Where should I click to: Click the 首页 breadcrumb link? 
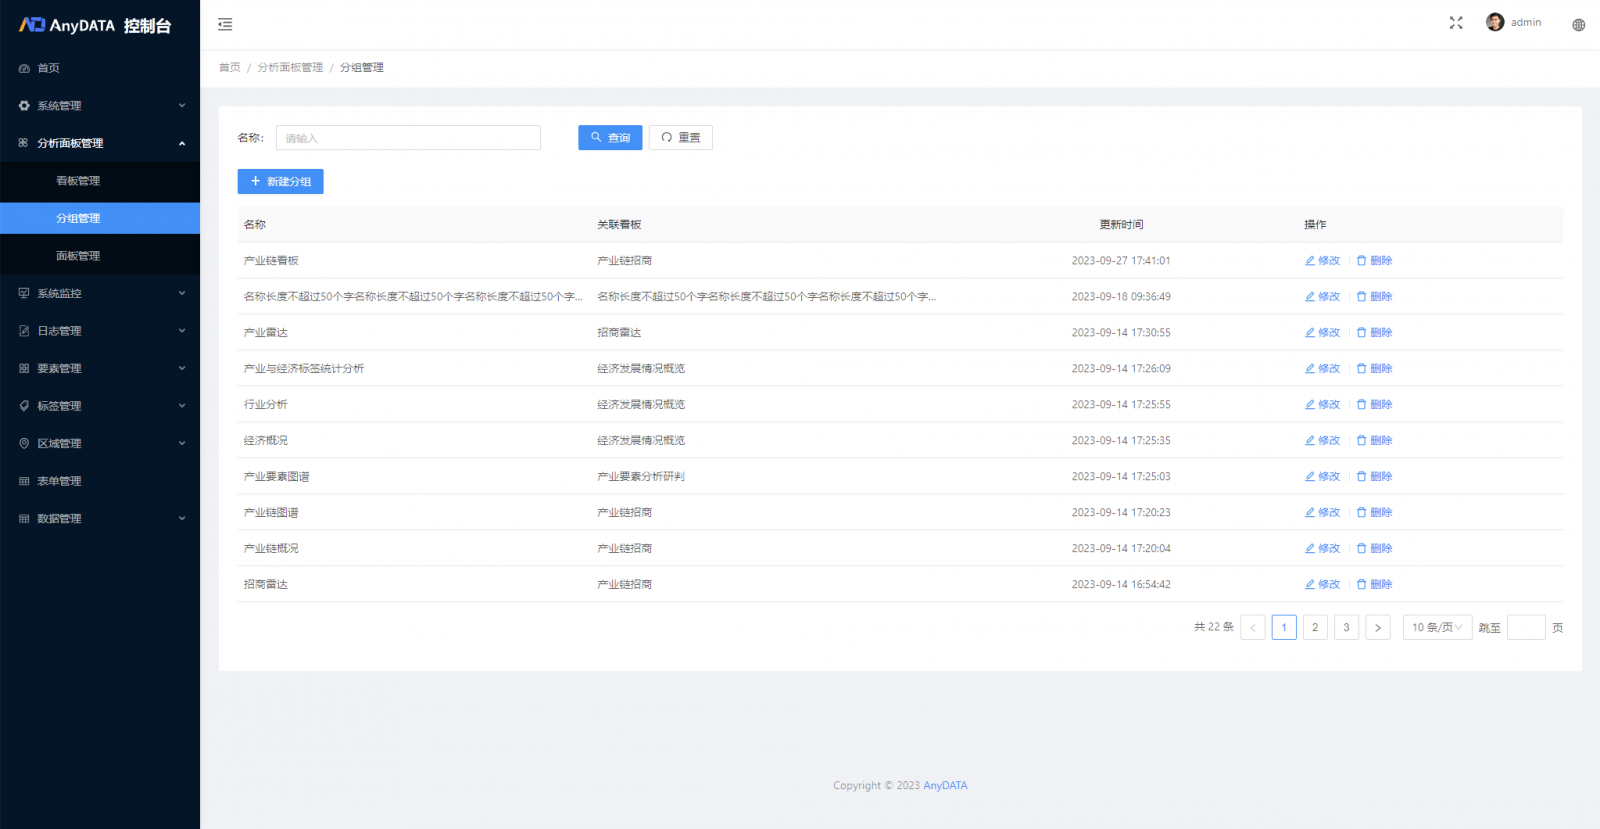[230, 67]
